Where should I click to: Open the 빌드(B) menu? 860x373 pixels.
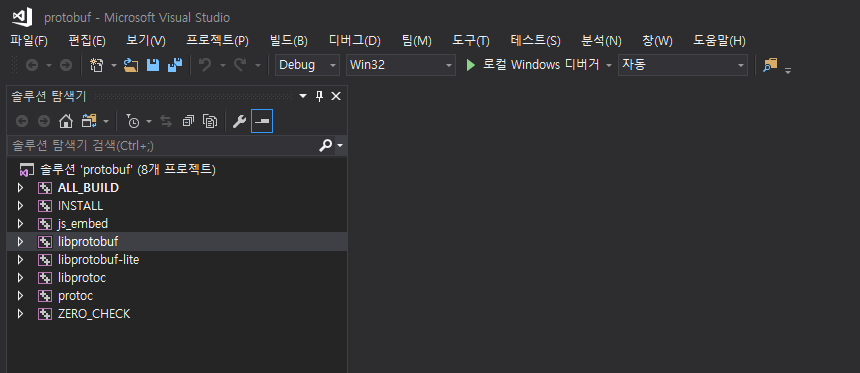tap(289, 41)
